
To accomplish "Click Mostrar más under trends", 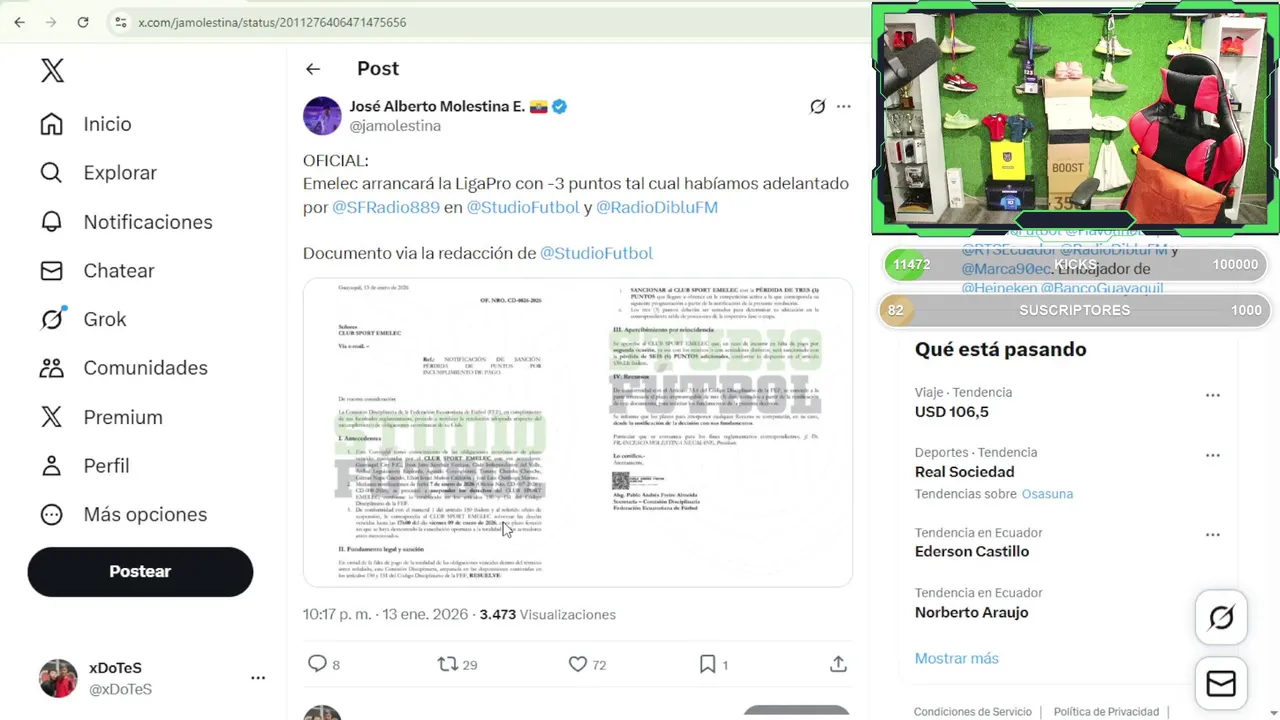I will coord(956,658).
